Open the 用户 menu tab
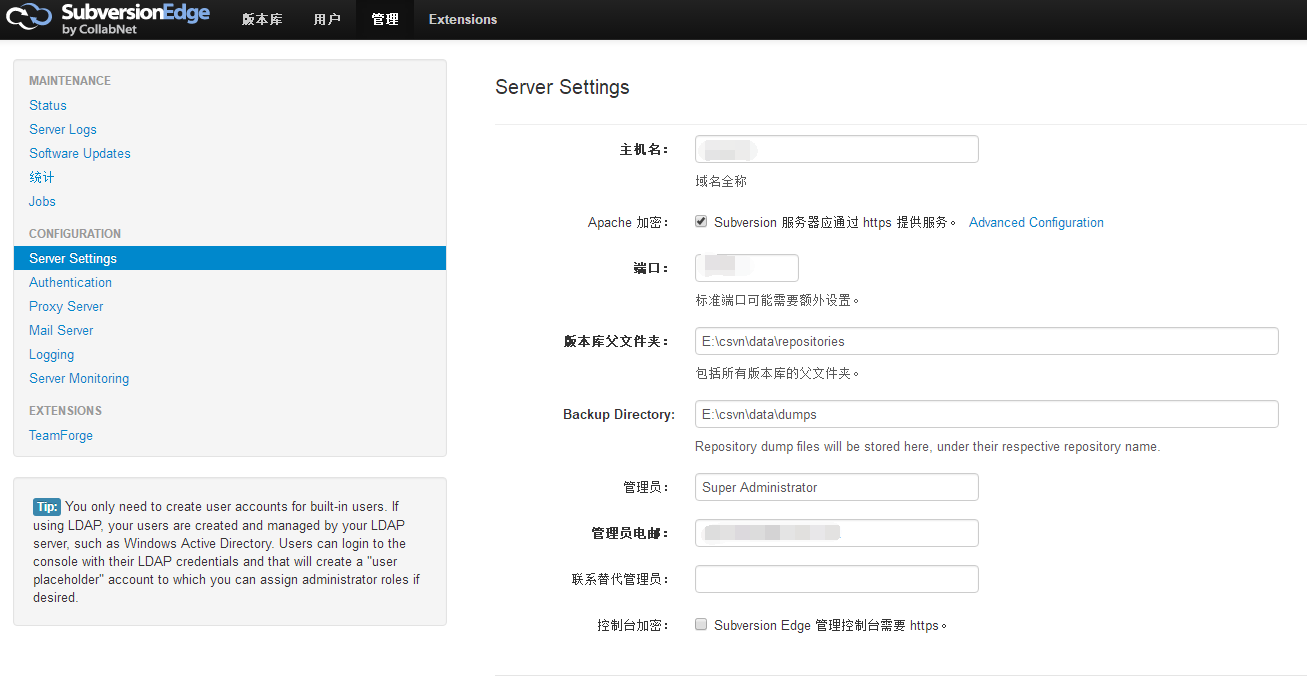 [x=327, y=19]
